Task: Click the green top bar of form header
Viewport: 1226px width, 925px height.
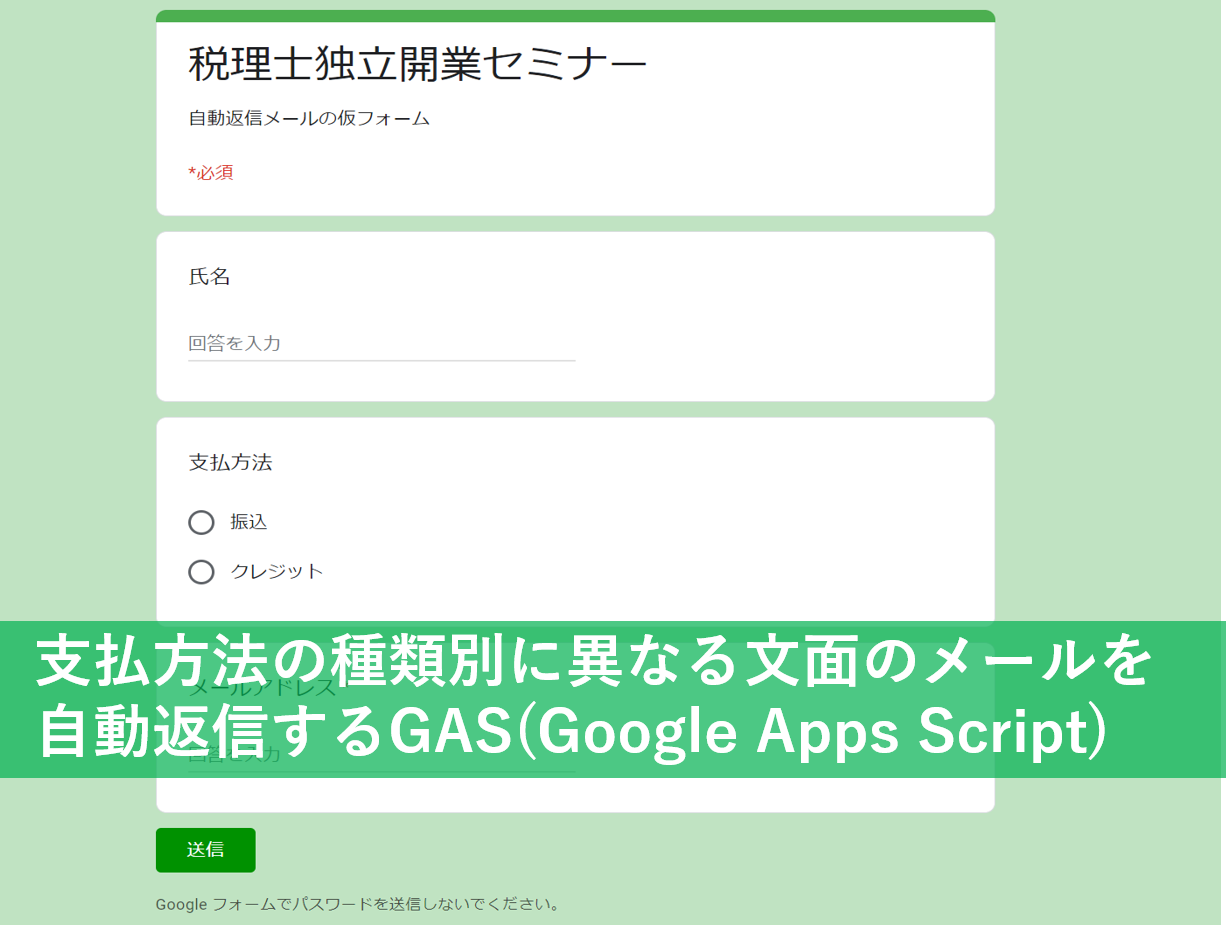Action: pos(575,16)
